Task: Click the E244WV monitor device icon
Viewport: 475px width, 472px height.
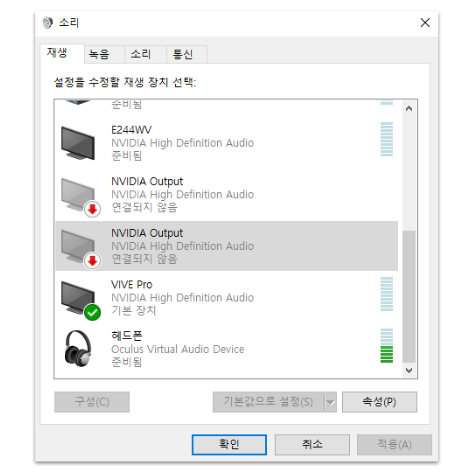Action: coord(78,143)
